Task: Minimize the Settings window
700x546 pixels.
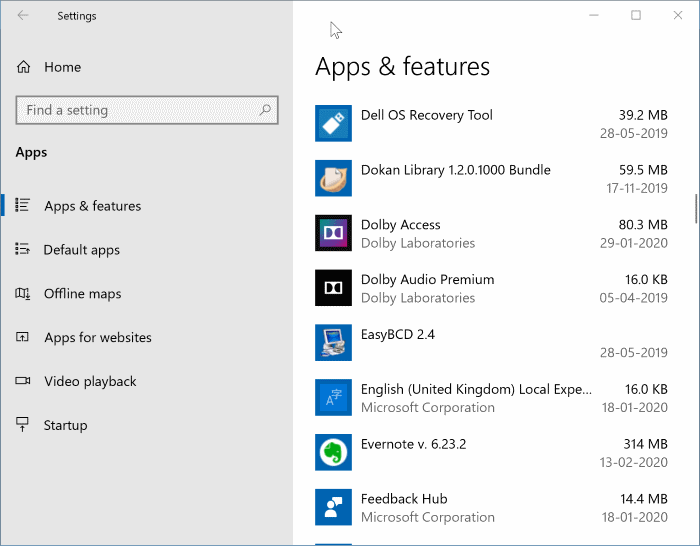Action: [x=594, y=15]
